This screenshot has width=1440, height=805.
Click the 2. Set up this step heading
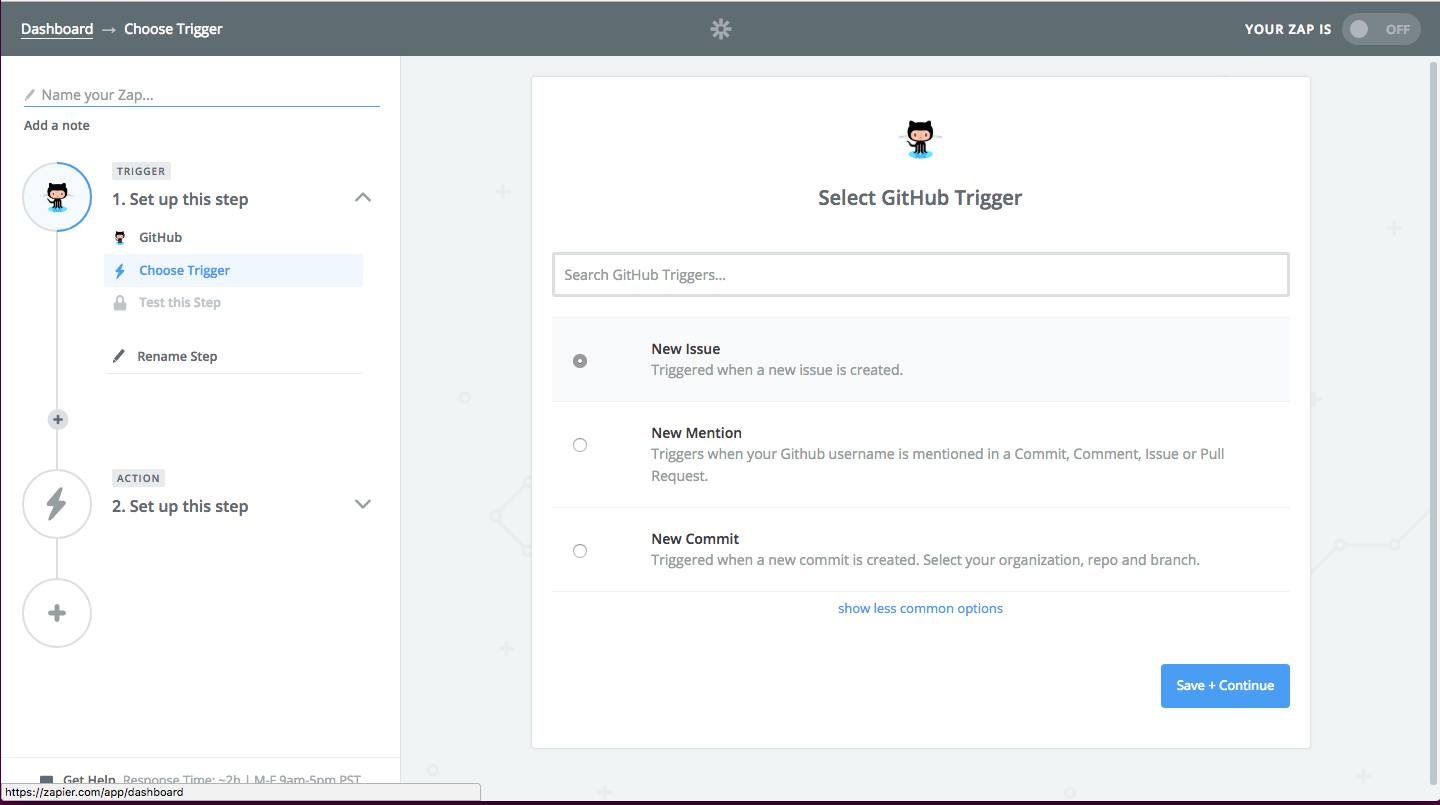point(180,506)
